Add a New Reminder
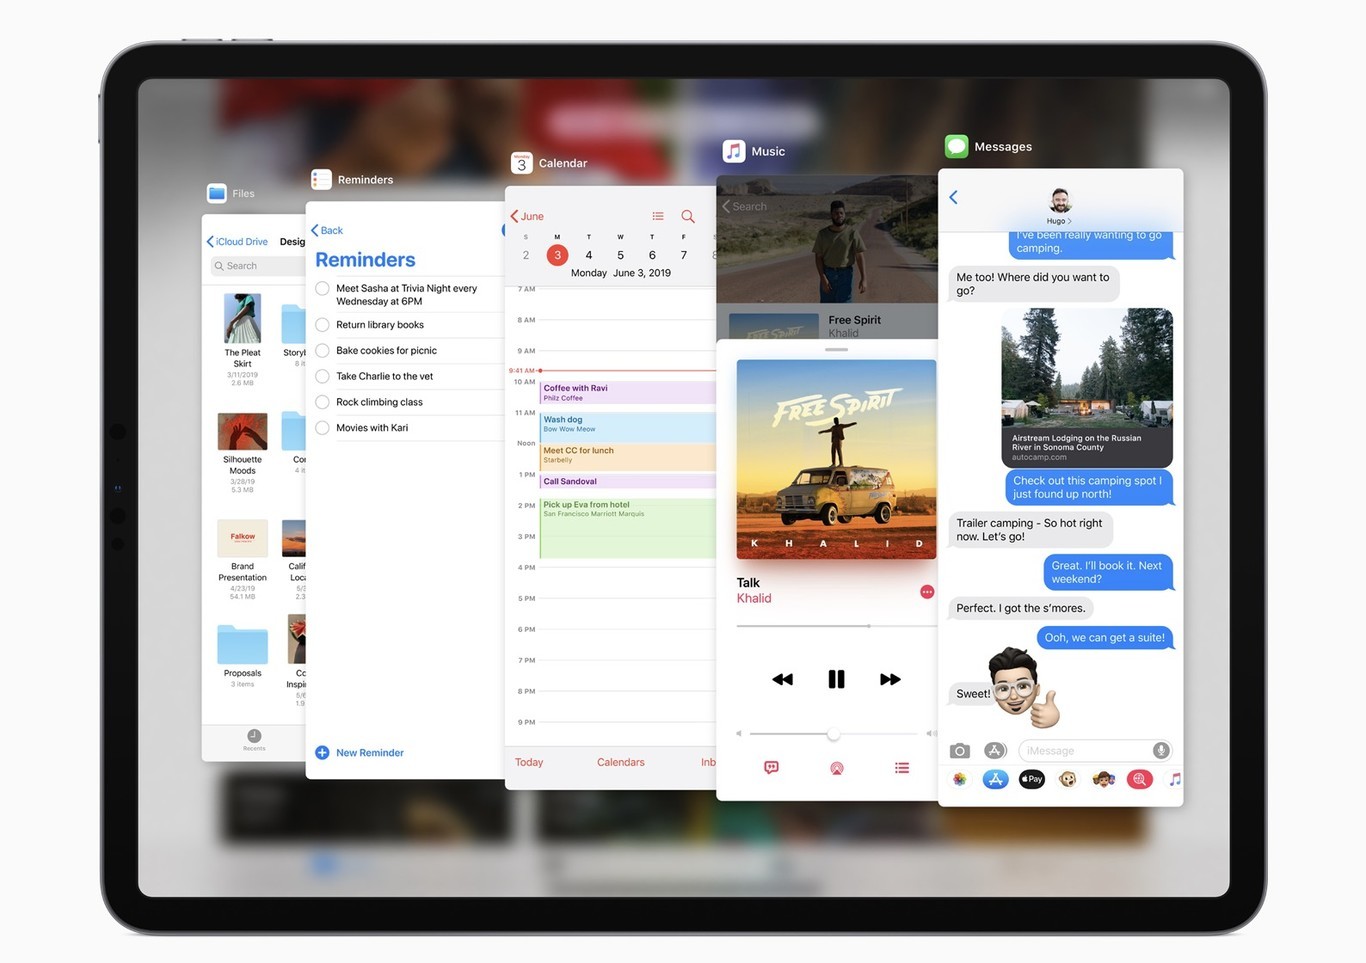 coord(360,753)
